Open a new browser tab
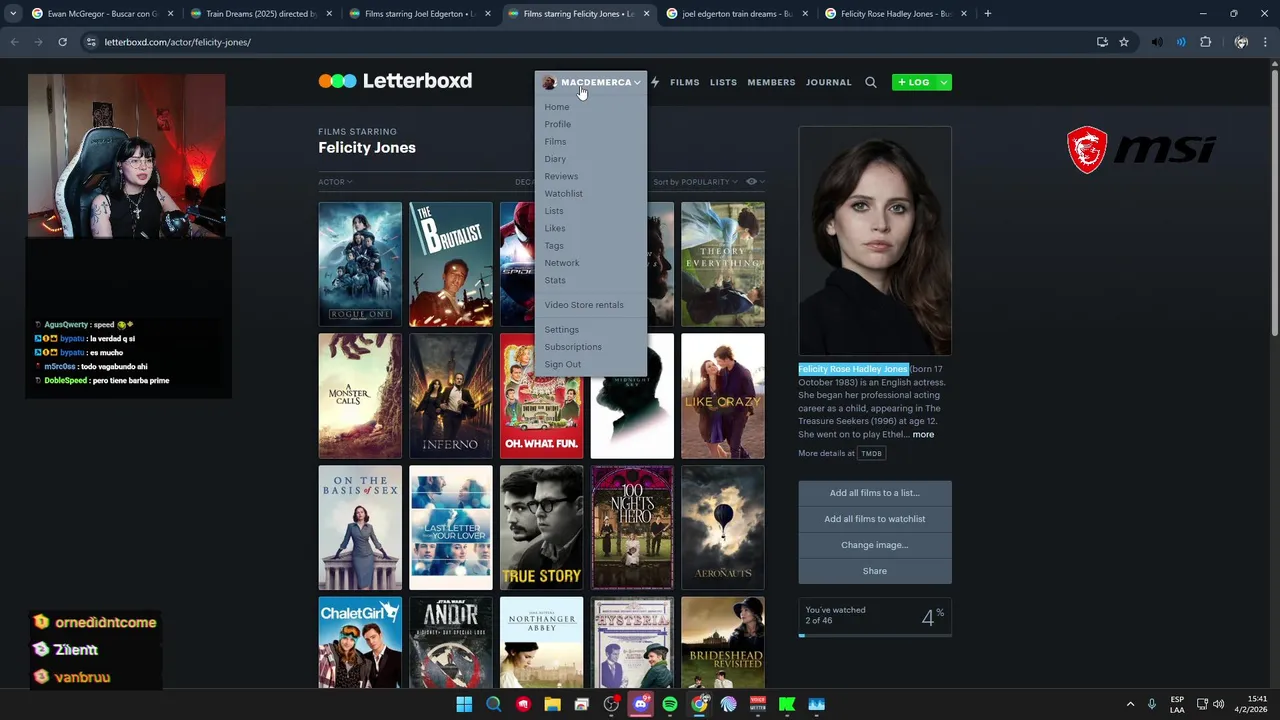 pos(987,14)
